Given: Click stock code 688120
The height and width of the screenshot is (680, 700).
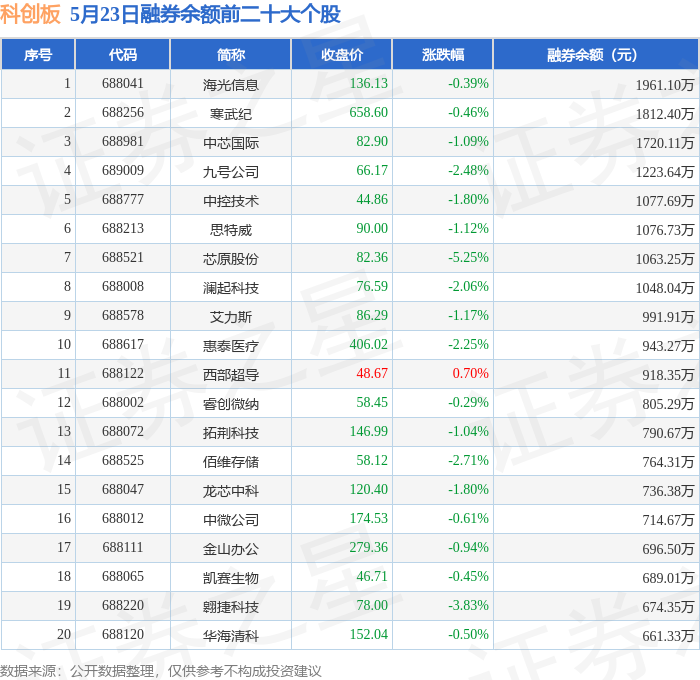Looking at the screenshot, I should [x=123, y=635].
